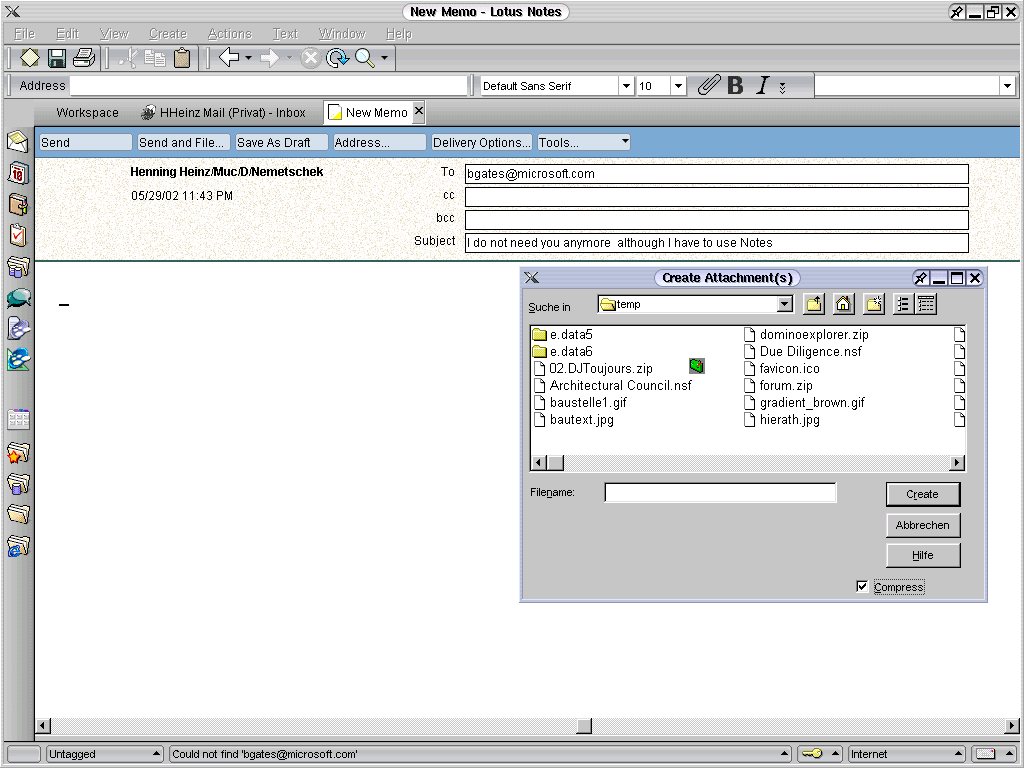The width and height of the screenshot is (1024, 768).
Task: Open the To Do clipboard bookmark icon
Action: coord(18,235)
